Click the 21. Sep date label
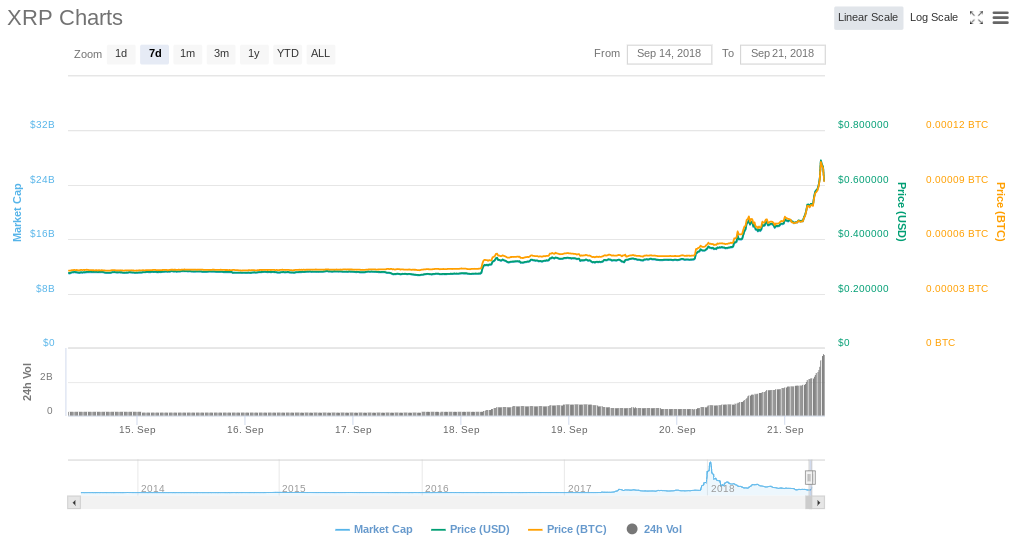The image size is (1015, 542). [x=785, y=429]
